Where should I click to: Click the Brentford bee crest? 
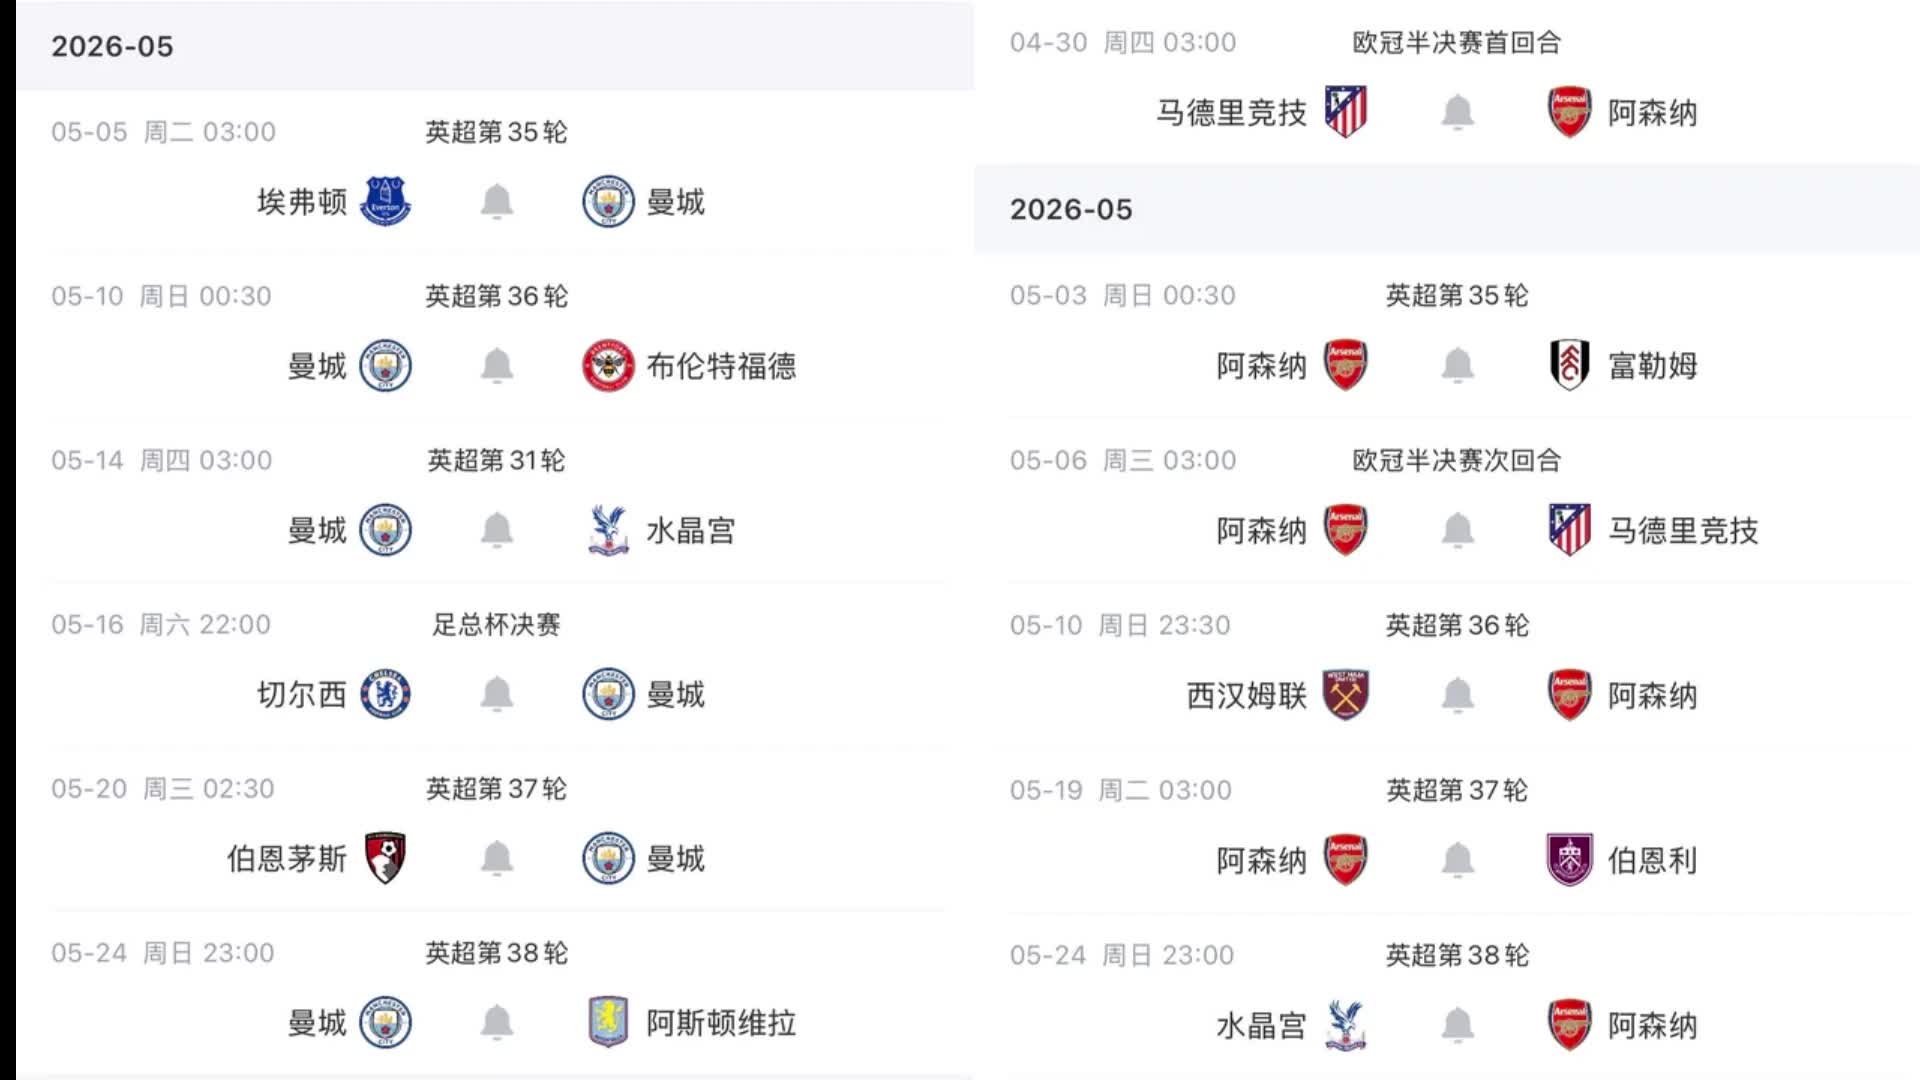click(608, 366)
